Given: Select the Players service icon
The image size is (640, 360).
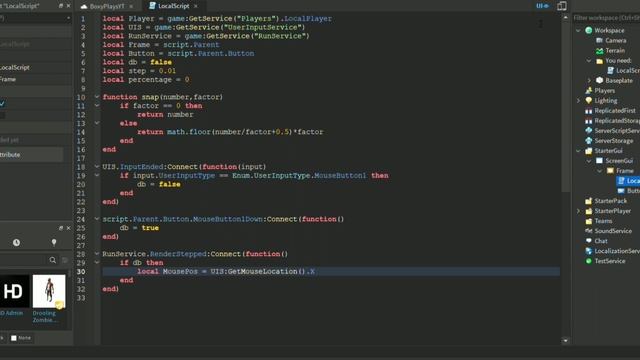Looking at the screenshot, I should pyautogui.click(x=589, y=91).
